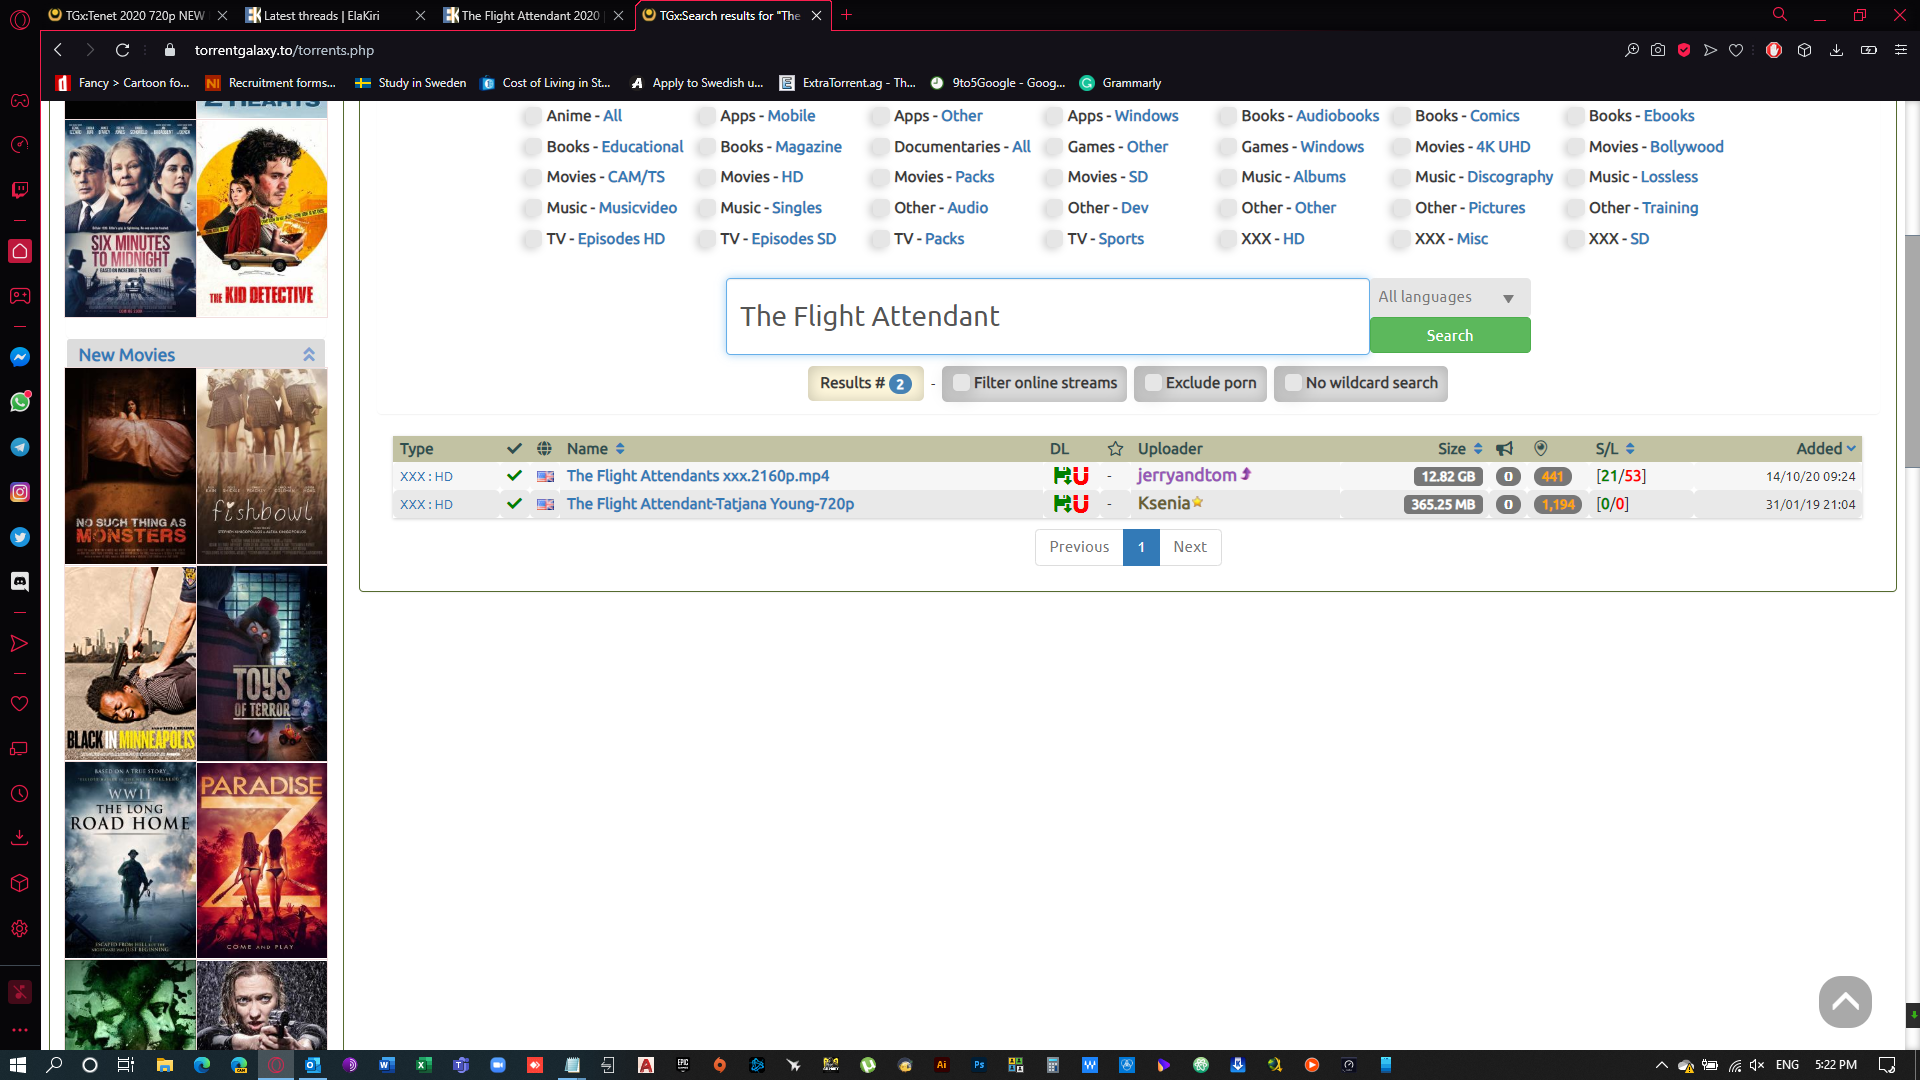Click the star bookmark column header icon

pyautogui.click(x=1115, y=449)
